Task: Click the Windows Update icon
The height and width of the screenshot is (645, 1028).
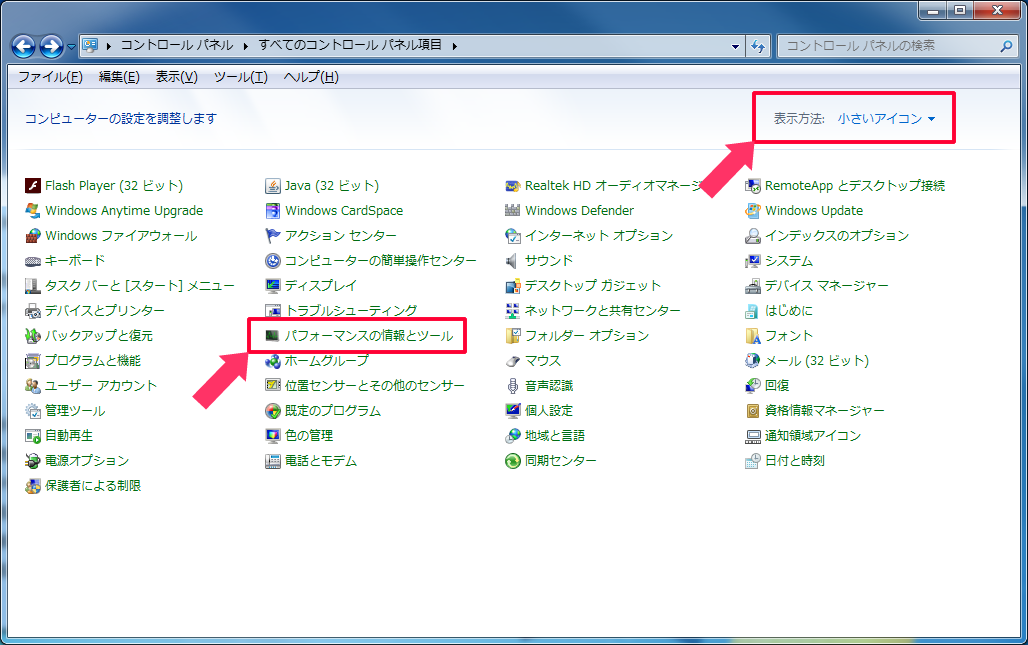Action: 753,210
